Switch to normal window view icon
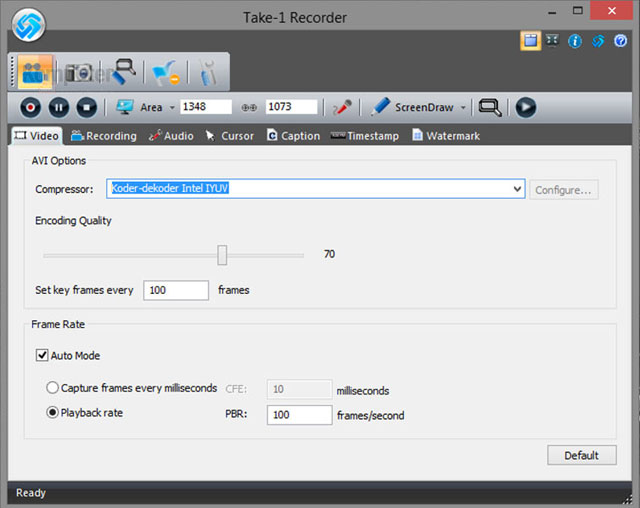640x508 pixels. (530, 41)
